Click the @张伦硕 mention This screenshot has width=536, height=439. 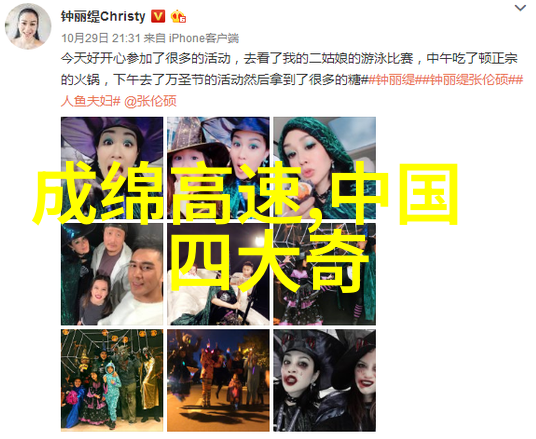click(150, 101)
